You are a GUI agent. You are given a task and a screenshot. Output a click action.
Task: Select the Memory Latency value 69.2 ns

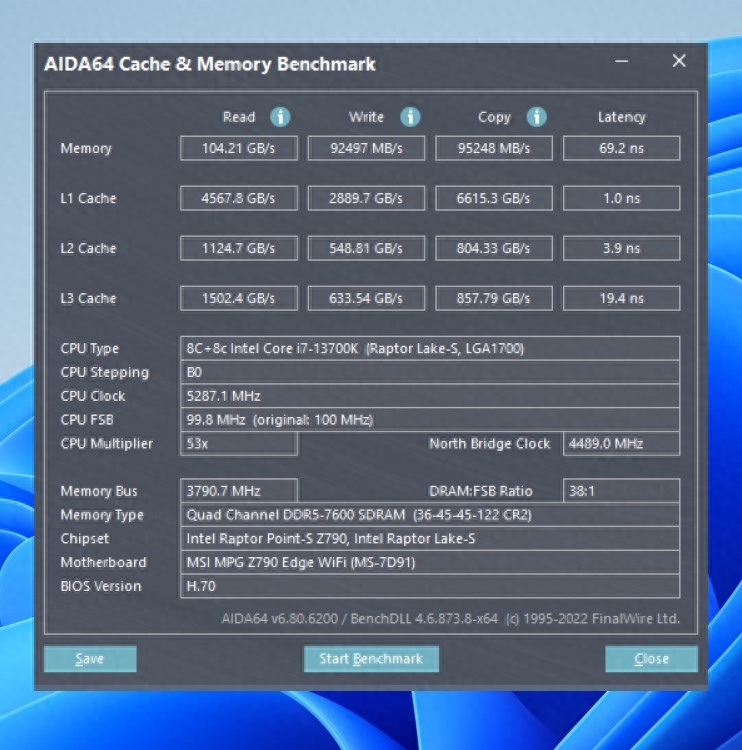pyautogui.click(x=621, y=148)
